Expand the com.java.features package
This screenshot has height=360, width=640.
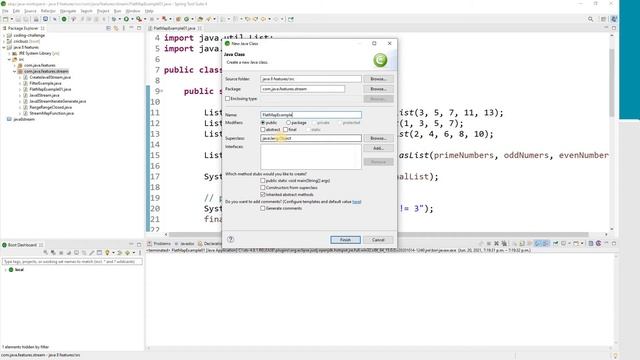[15, 65]
